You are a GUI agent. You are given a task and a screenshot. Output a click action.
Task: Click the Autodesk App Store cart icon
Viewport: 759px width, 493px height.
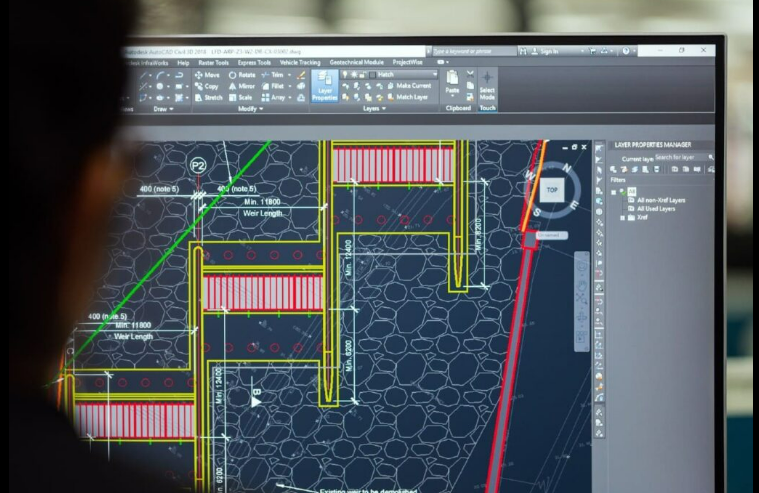(x=592, y=50)
